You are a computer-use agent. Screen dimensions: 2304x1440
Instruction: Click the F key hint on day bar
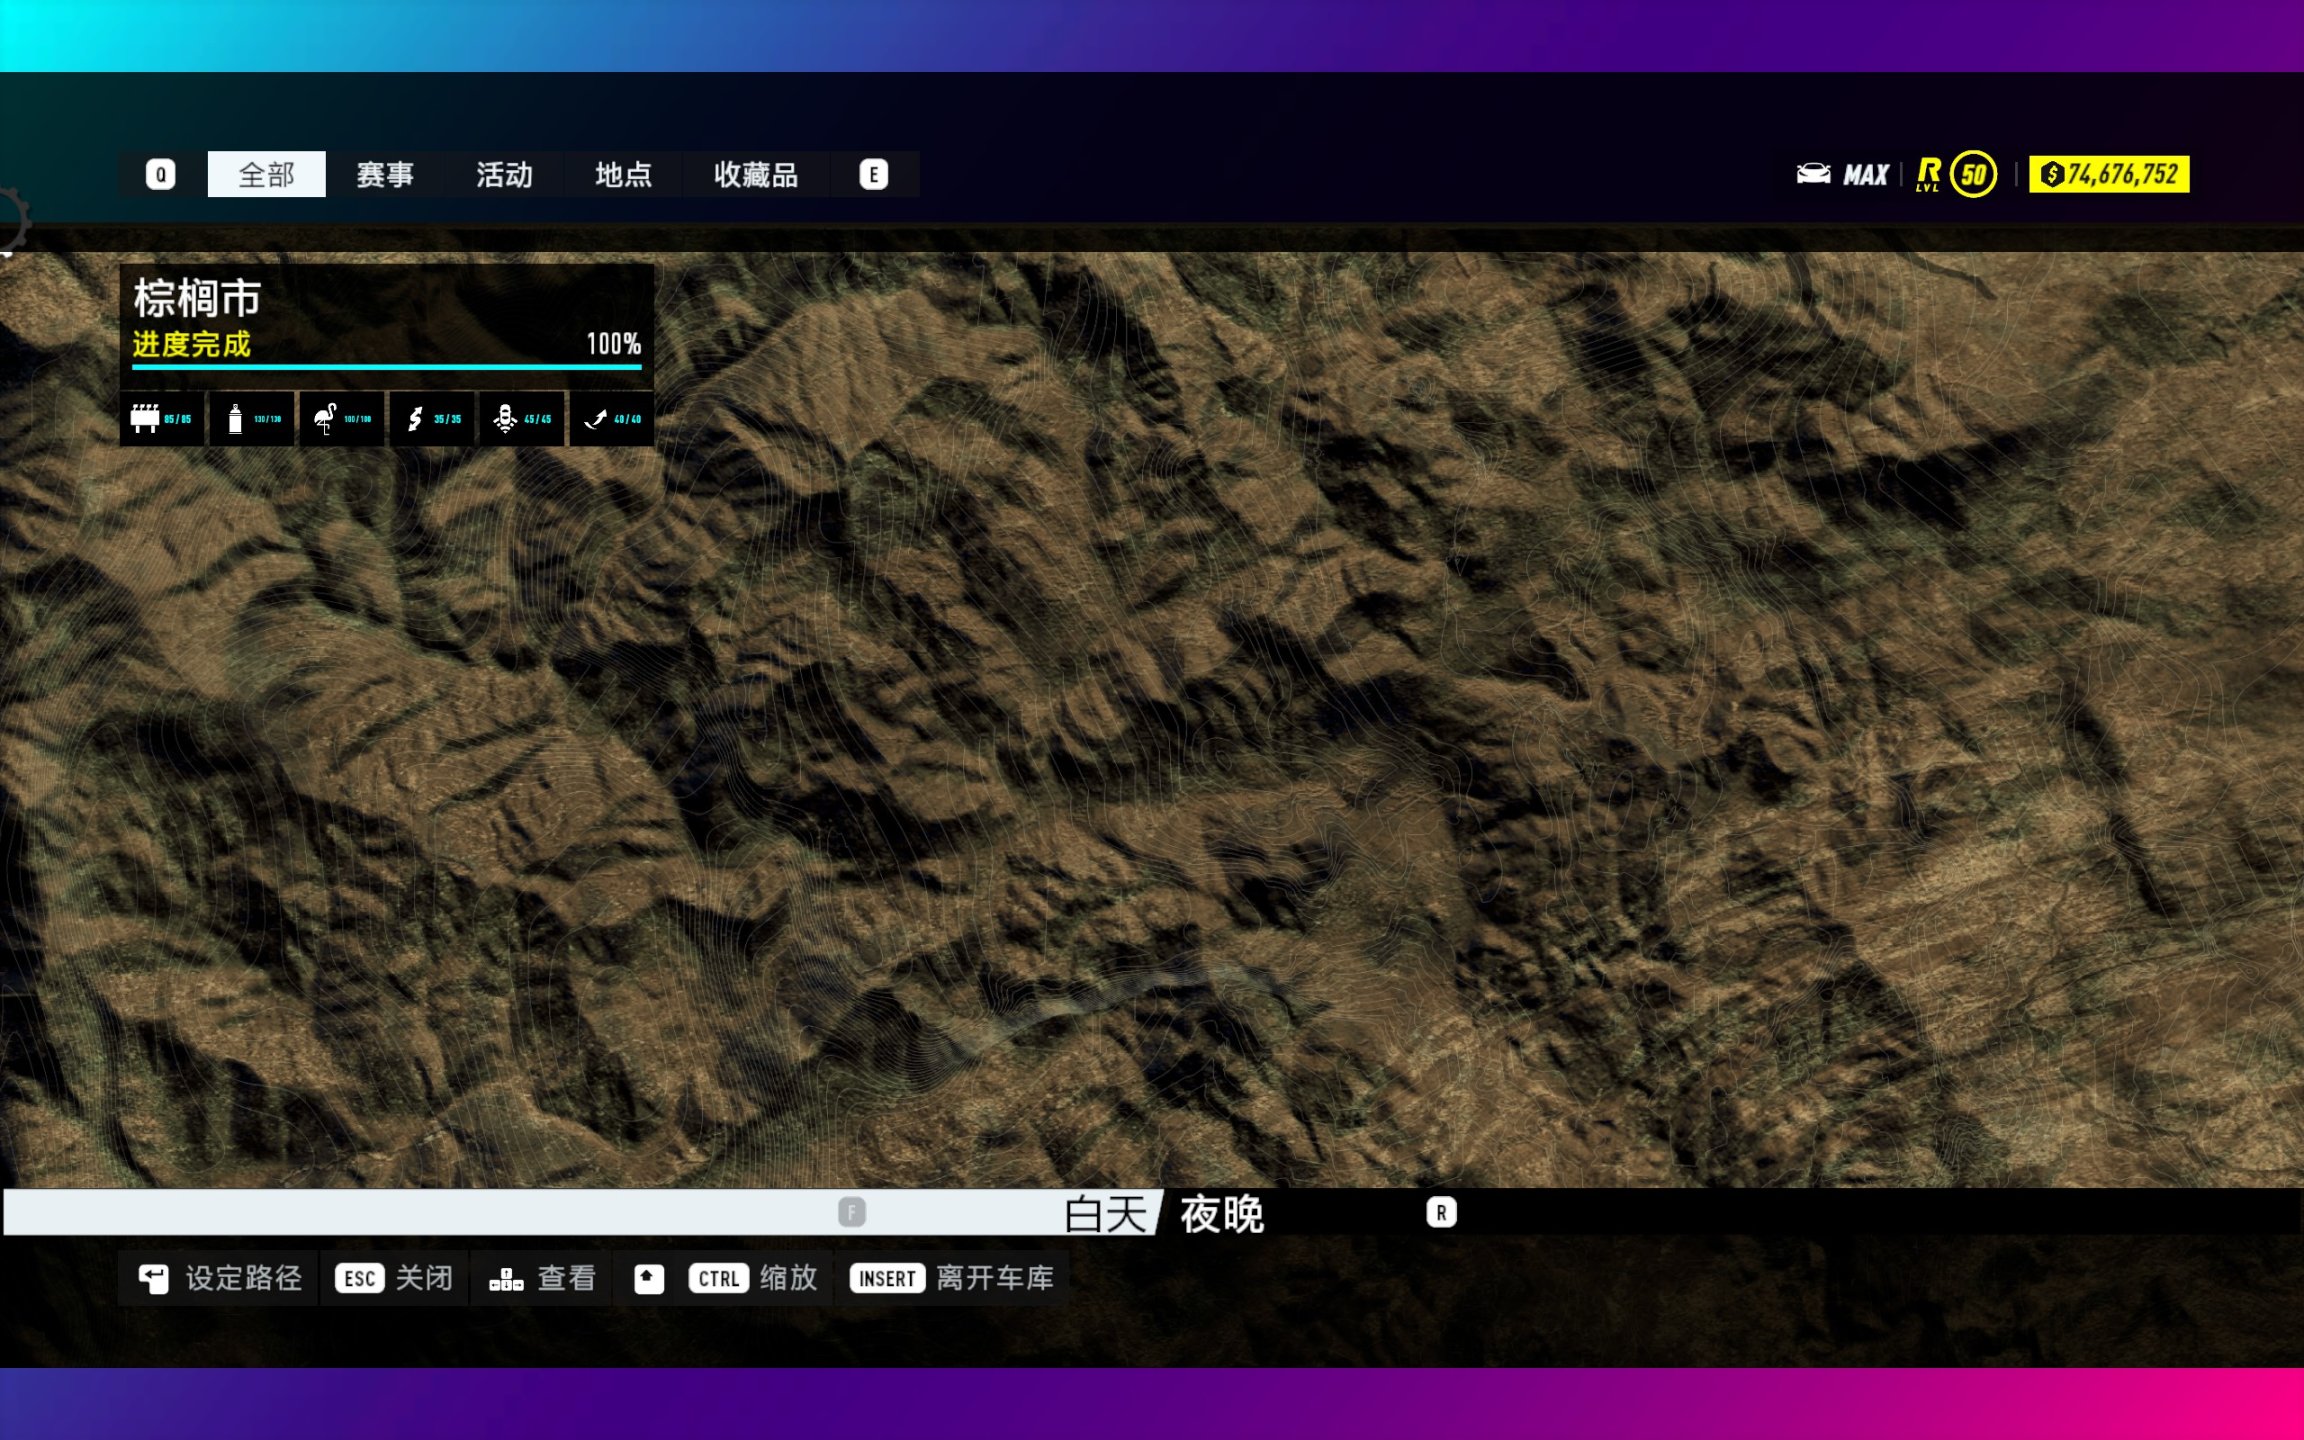(852, 1213)
